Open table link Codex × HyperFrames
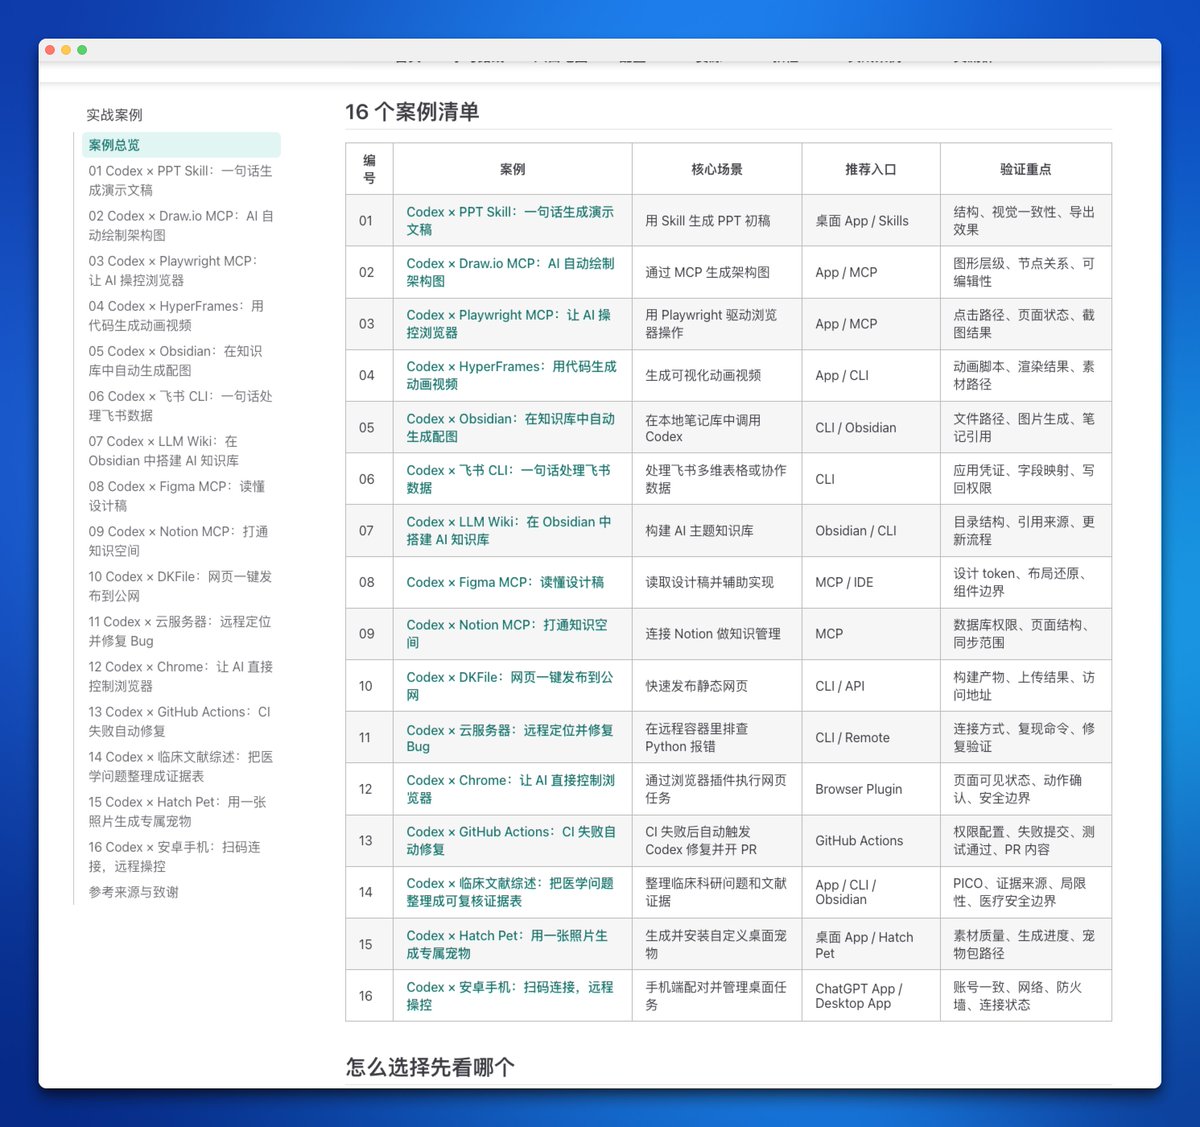Image resolution: width=1200 pixels, height=1127 pixels. [x=511, y=375]
